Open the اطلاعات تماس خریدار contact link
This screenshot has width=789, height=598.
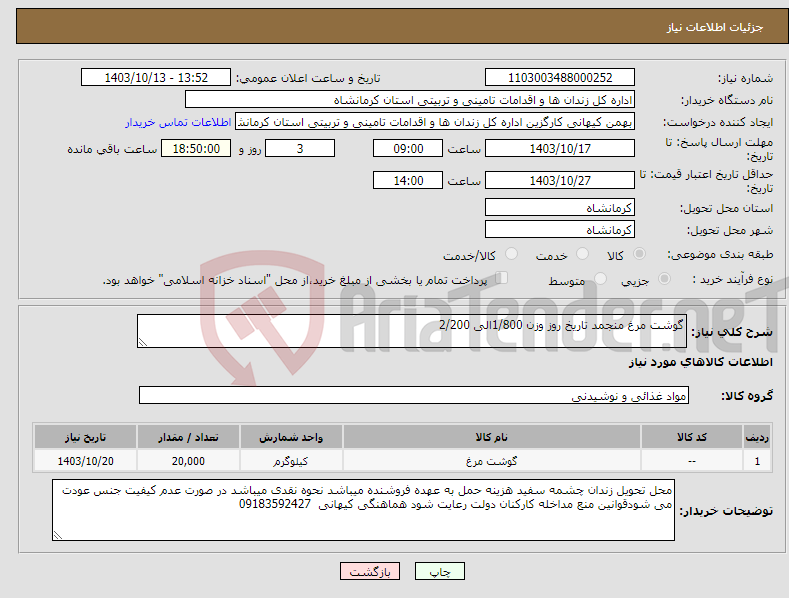(x=178, y=122)
